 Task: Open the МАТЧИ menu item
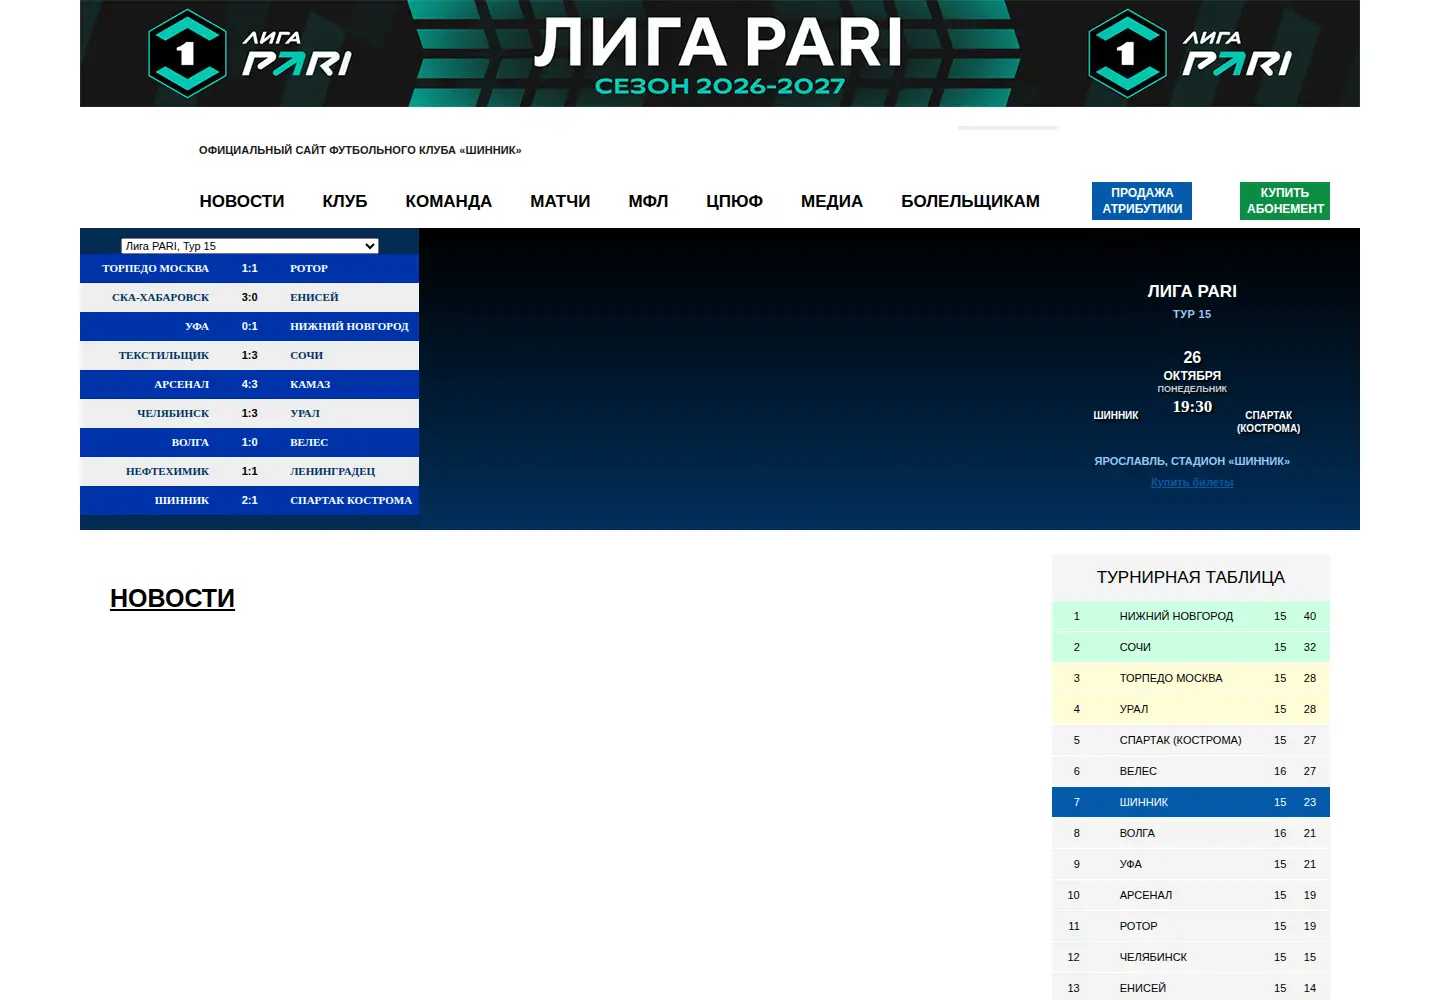(560, 201)
